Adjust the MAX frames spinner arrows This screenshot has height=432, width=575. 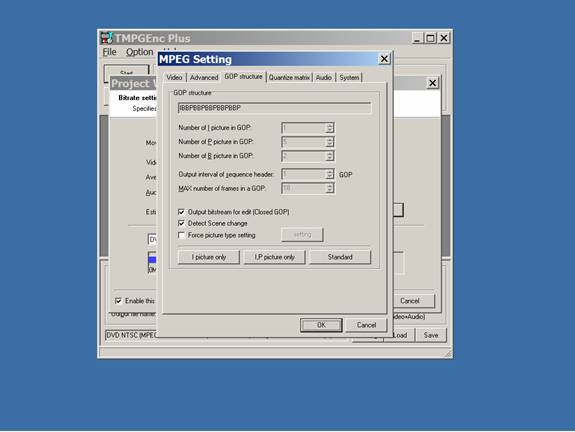coord(330,188)
